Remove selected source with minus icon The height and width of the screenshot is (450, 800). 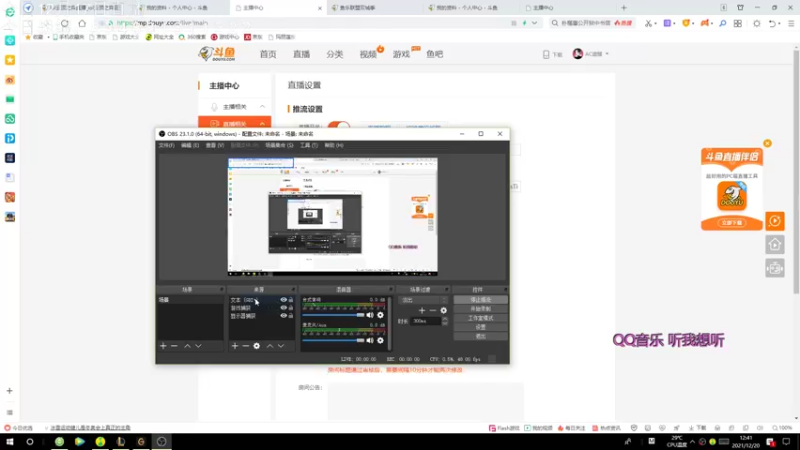tap(245, 346)
